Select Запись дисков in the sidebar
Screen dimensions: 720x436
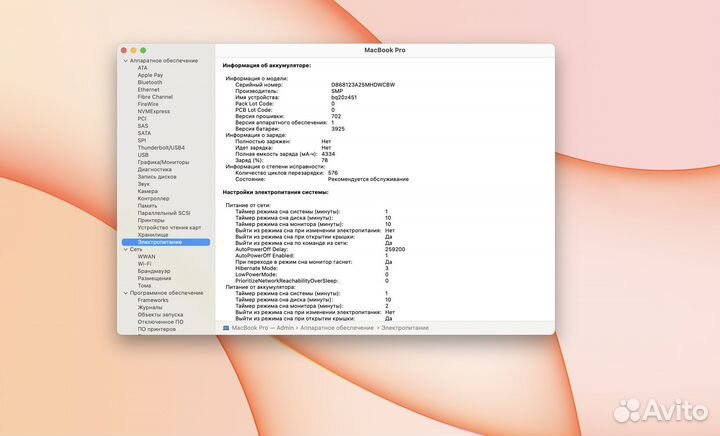pos(157,177)
